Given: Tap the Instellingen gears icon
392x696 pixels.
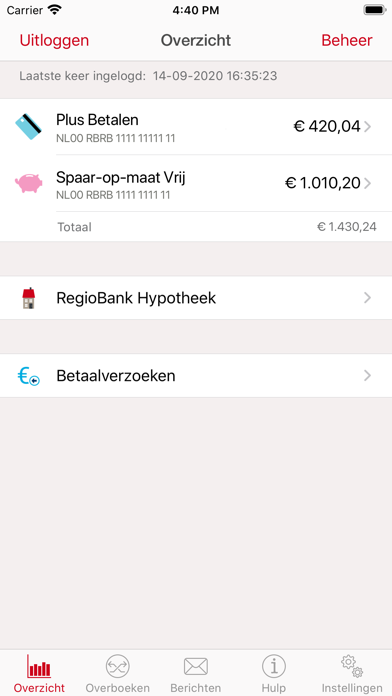Looking at the screenshot, I should point(352,666).
